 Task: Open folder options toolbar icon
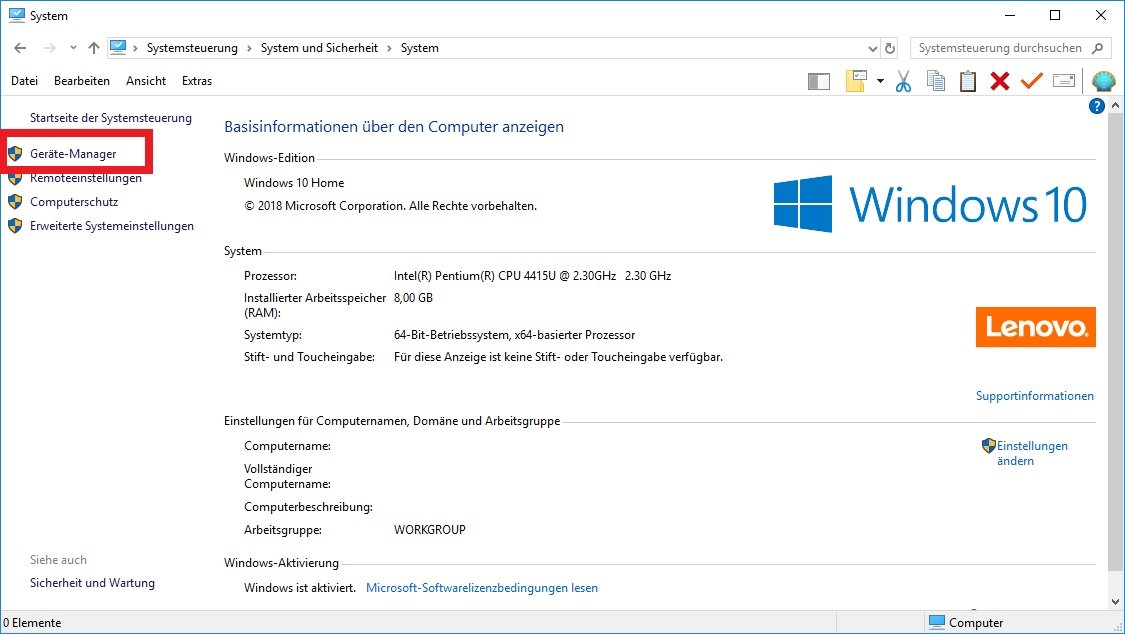click(x=857, y=81)
